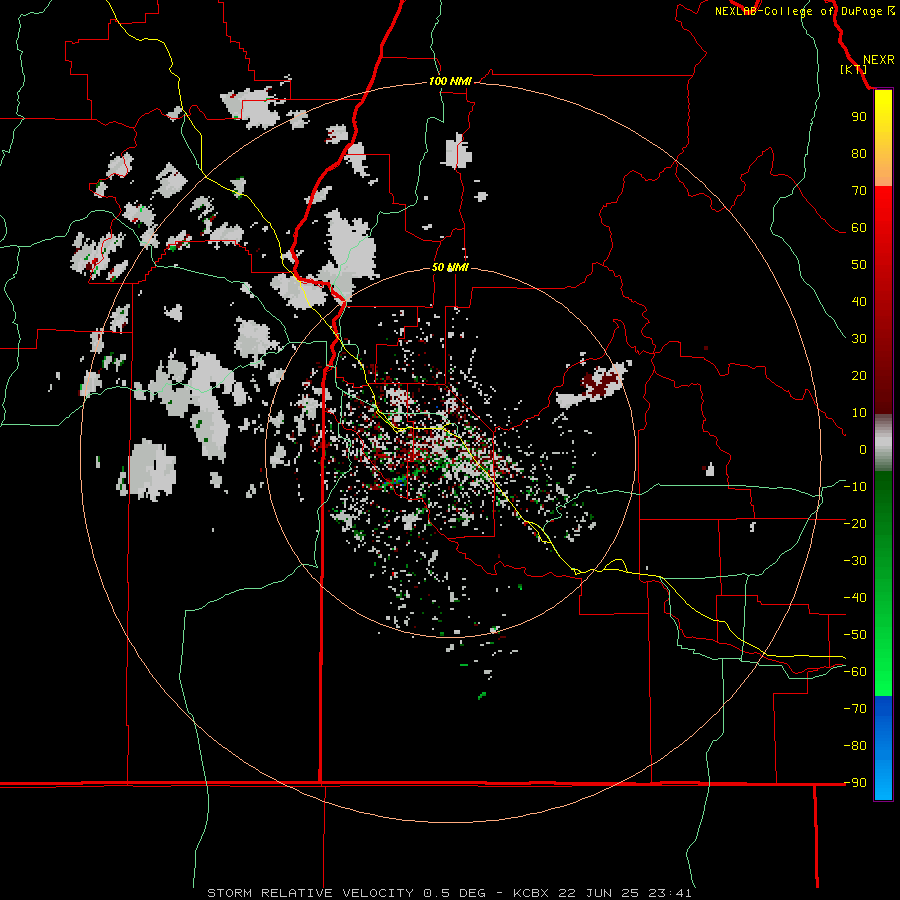
Task: Click the -40 value on the velocity scale
Action: tap(855, 598)
